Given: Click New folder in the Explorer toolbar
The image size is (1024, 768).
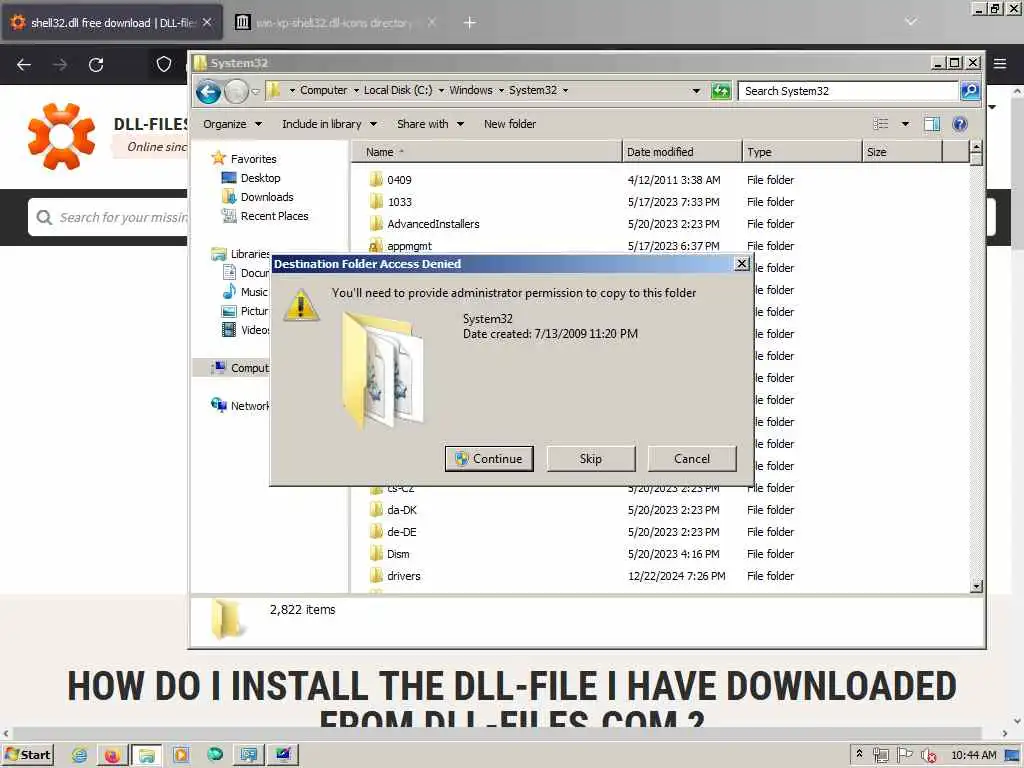Looking at the screenshot, I should coord(509,123).
